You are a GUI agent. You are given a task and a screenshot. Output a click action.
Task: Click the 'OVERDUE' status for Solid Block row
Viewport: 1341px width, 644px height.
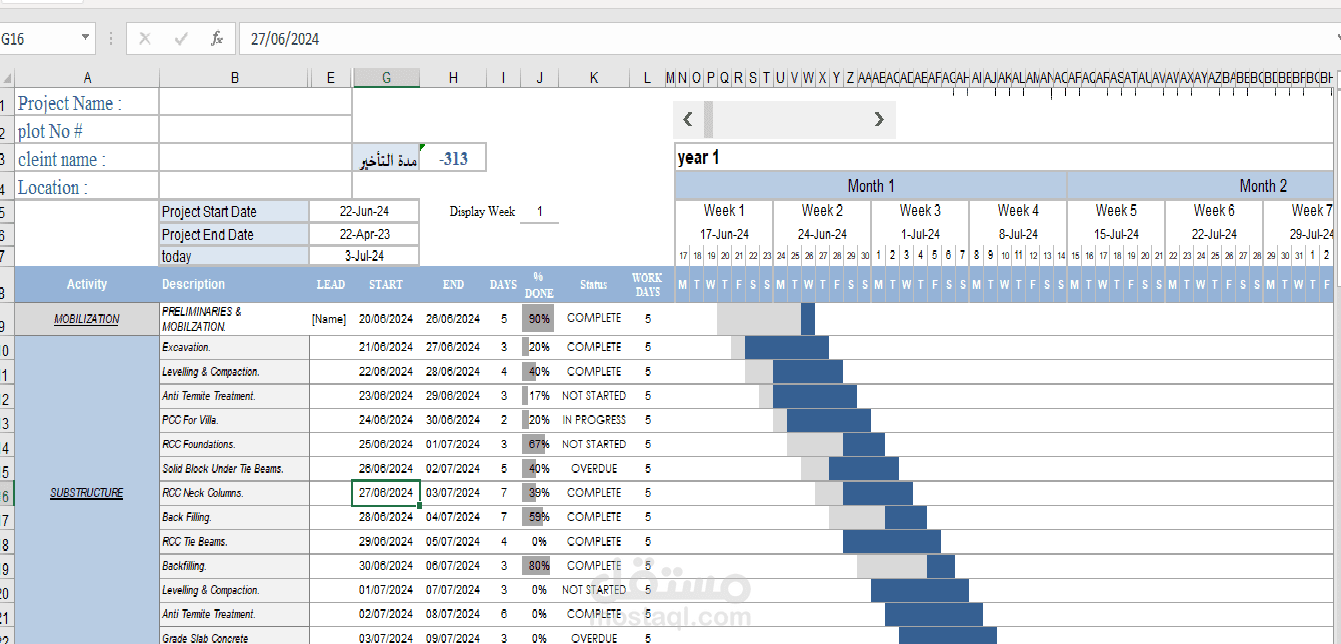coord(594,468)
